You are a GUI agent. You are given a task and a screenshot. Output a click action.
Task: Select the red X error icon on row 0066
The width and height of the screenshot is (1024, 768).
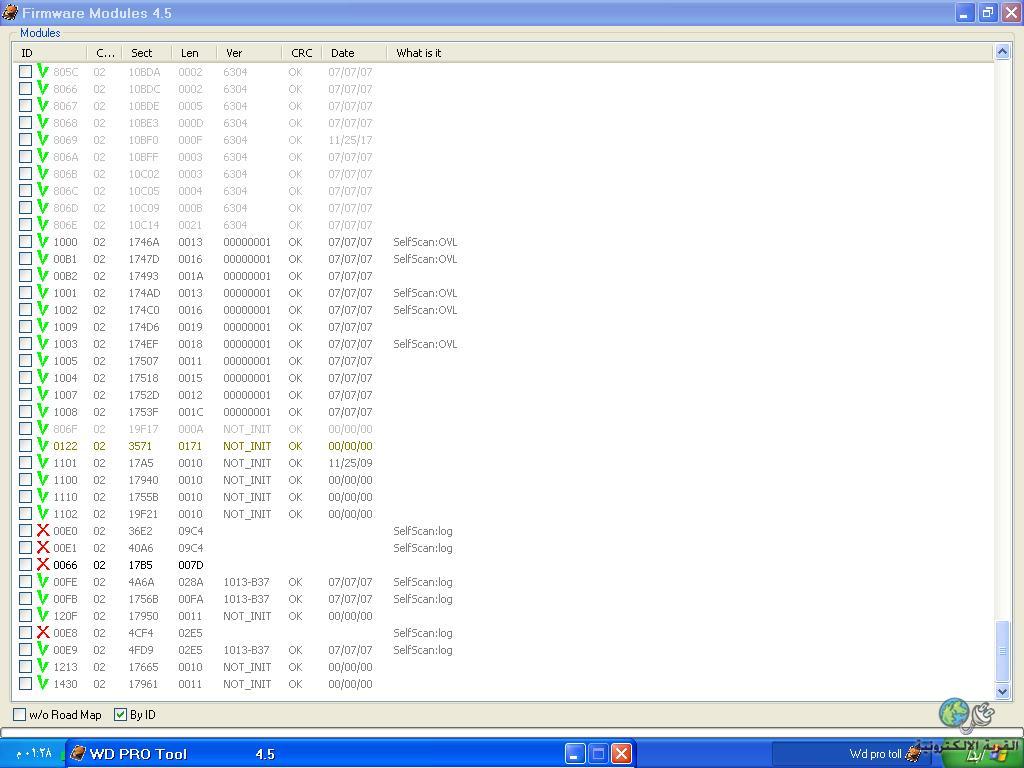click(x=43, y=564)
